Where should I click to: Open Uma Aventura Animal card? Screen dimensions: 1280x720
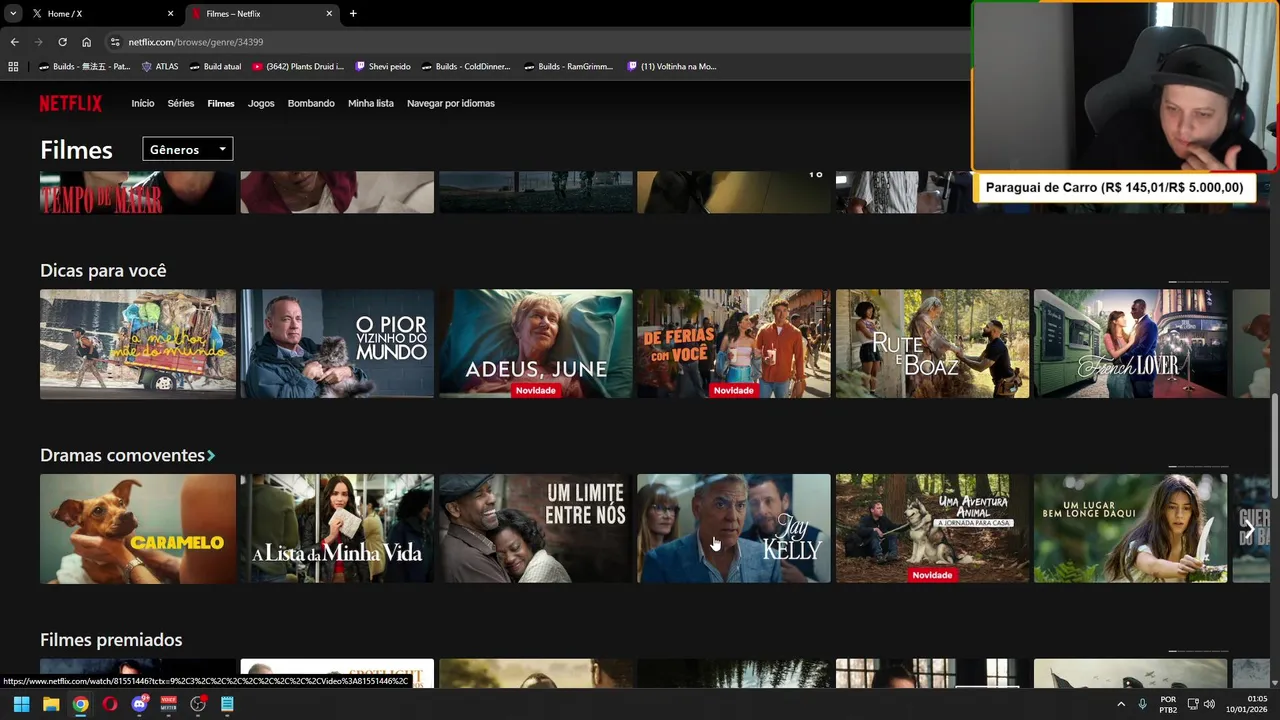point(932,528)
